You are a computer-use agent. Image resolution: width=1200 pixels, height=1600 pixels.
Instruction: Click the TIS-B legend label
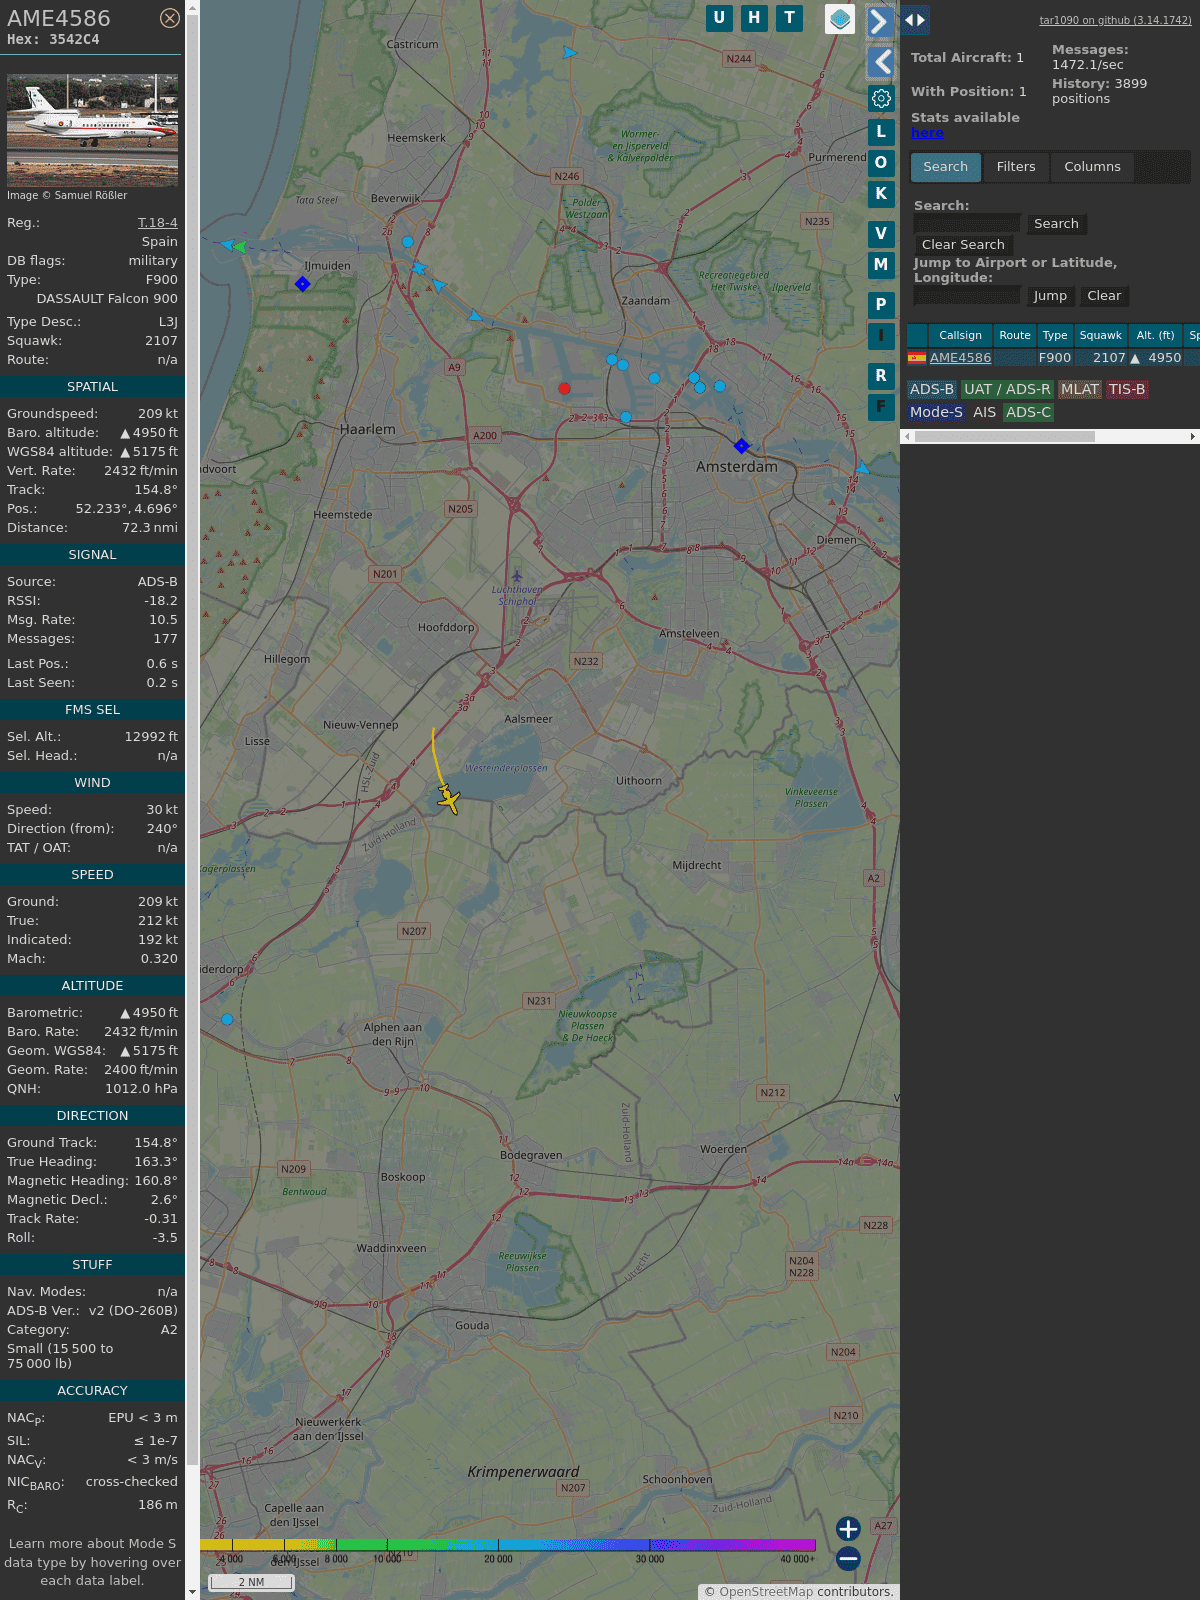point(1127,390)
